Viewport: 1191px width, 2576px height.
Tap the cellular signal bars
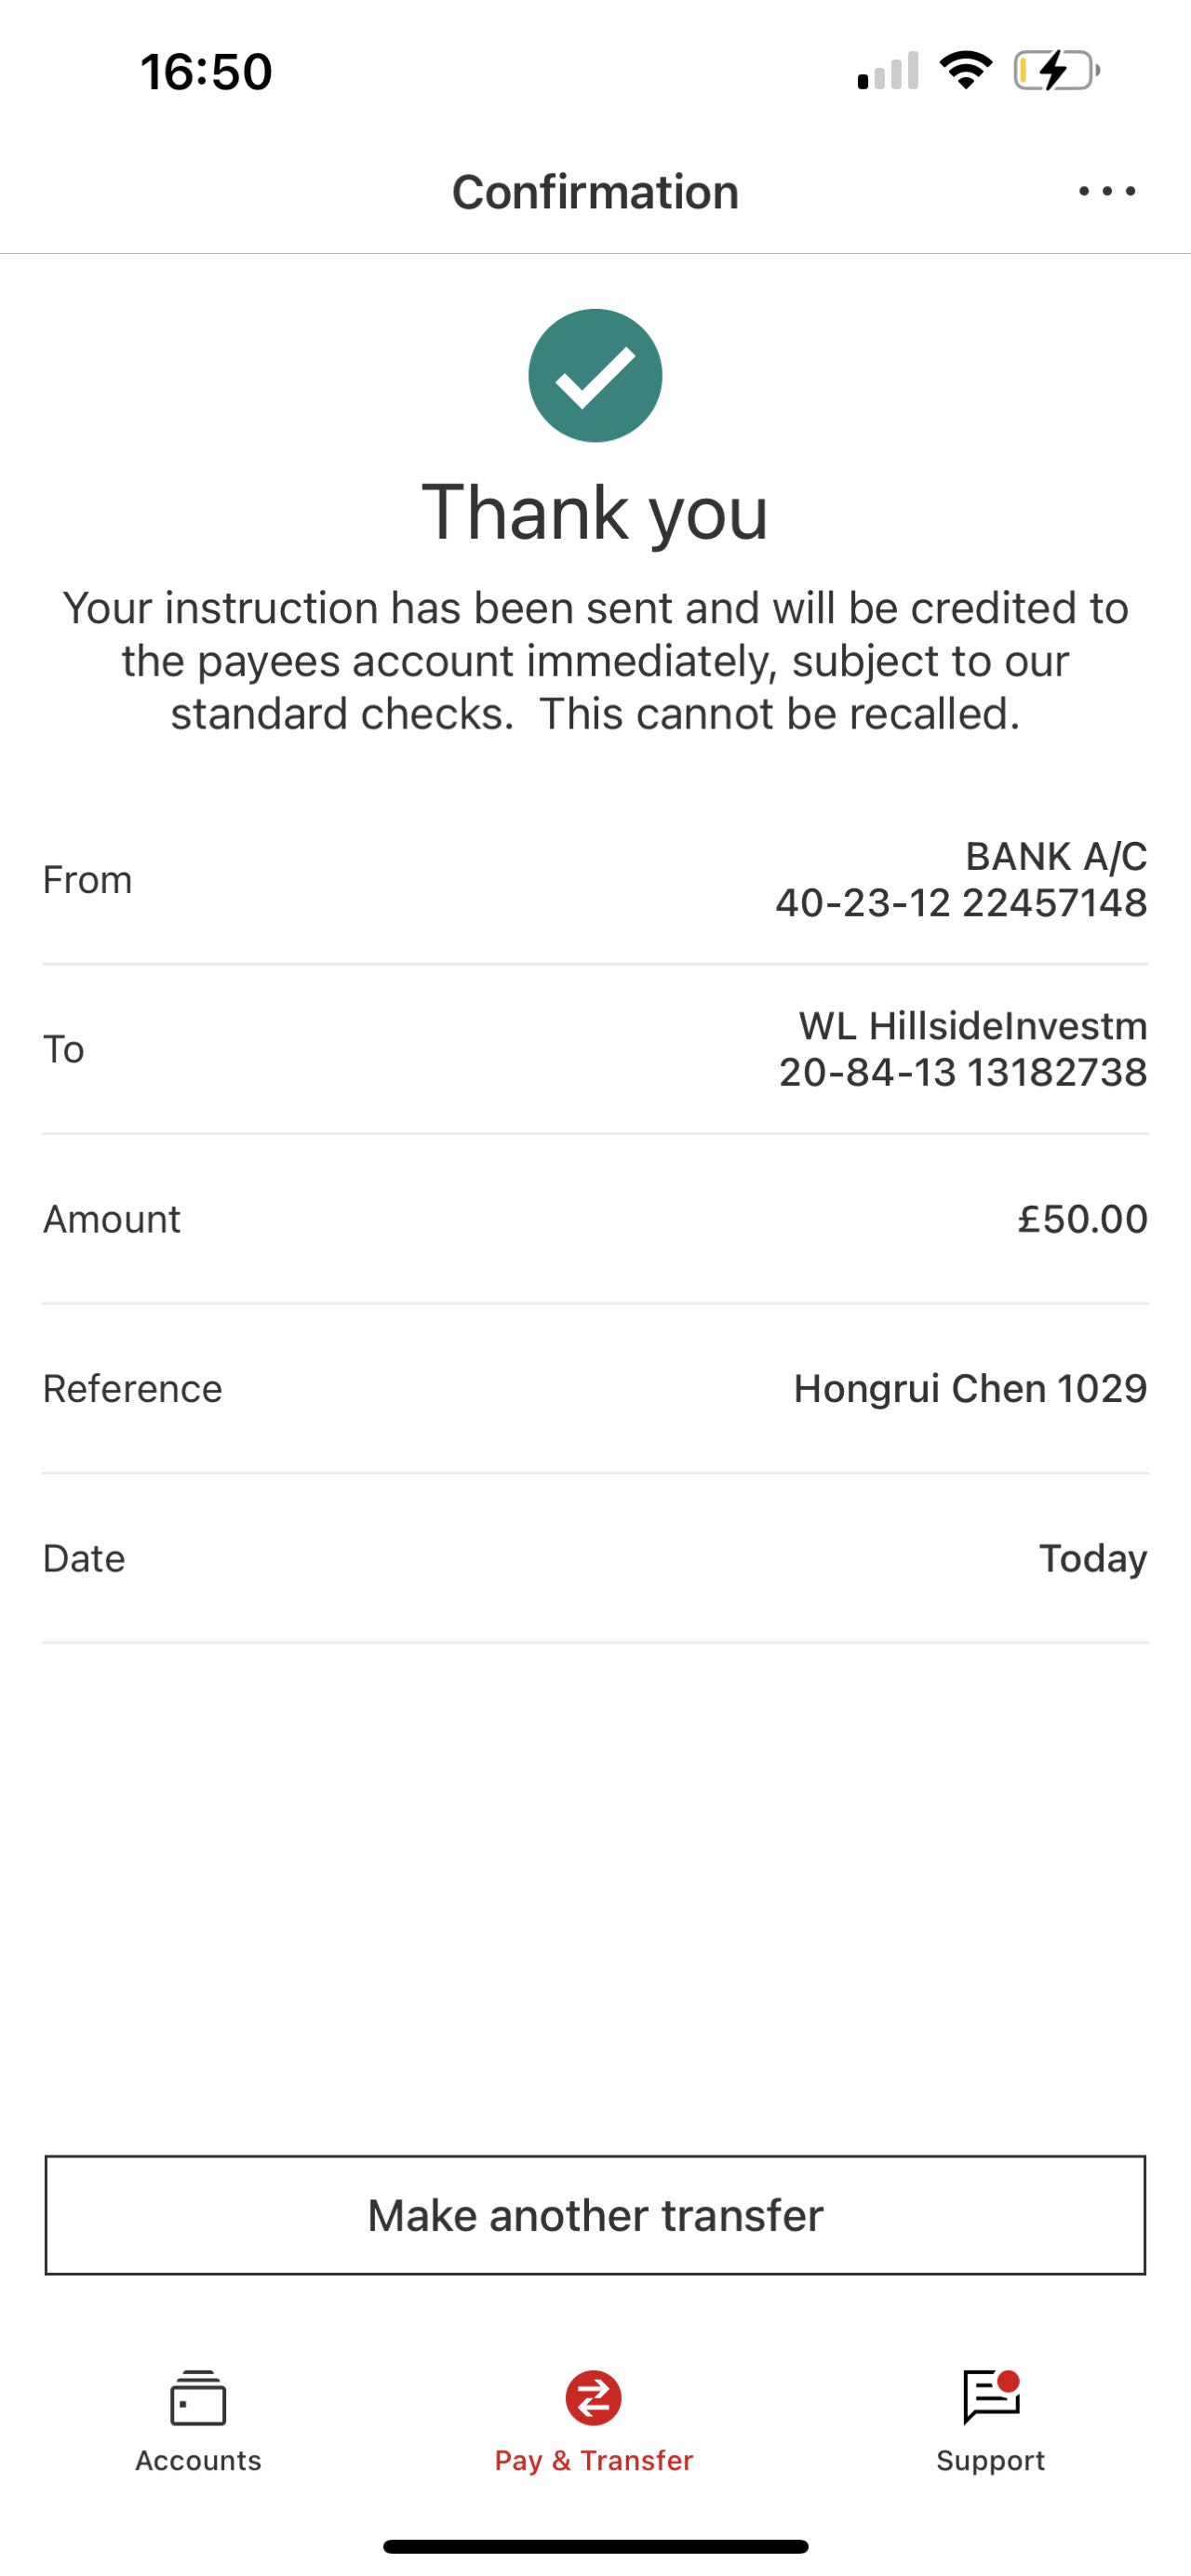888,71
